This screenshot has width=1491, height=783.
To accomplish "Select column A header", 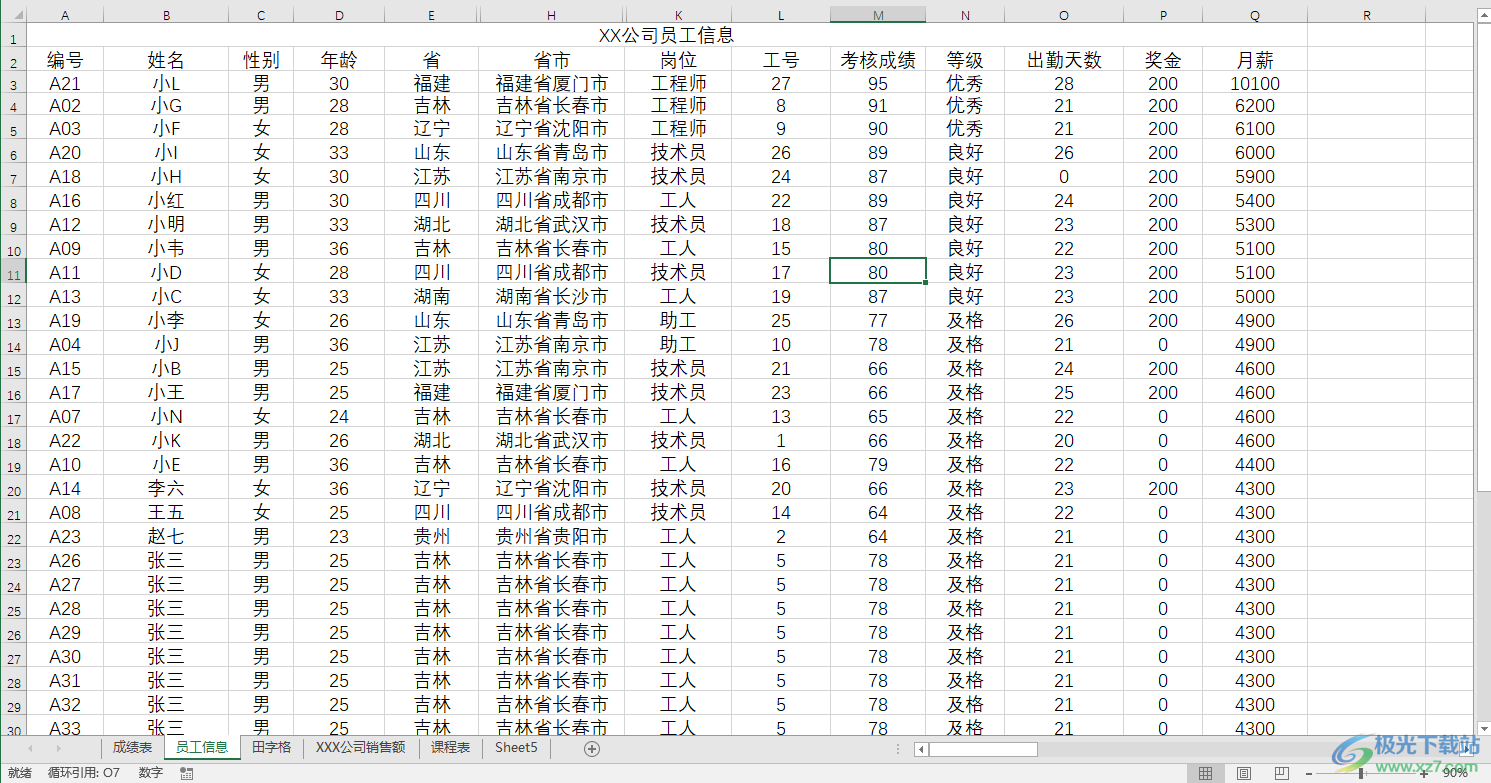I will (65, 15).
